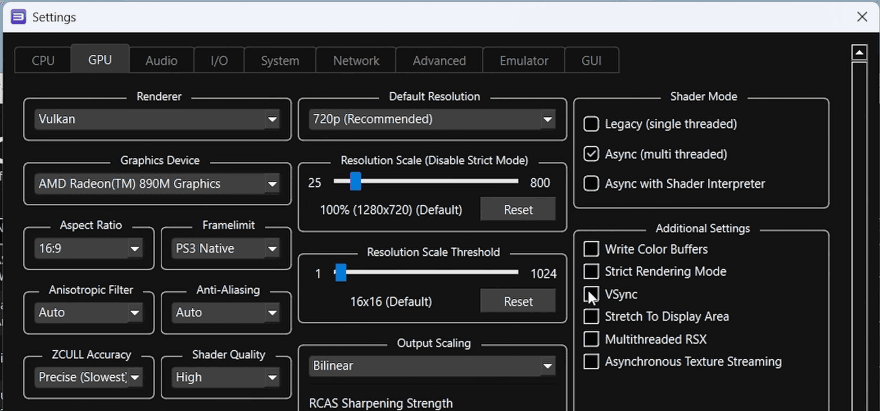Select Async with Shader Interpreter mode

[x=591, y=184]
